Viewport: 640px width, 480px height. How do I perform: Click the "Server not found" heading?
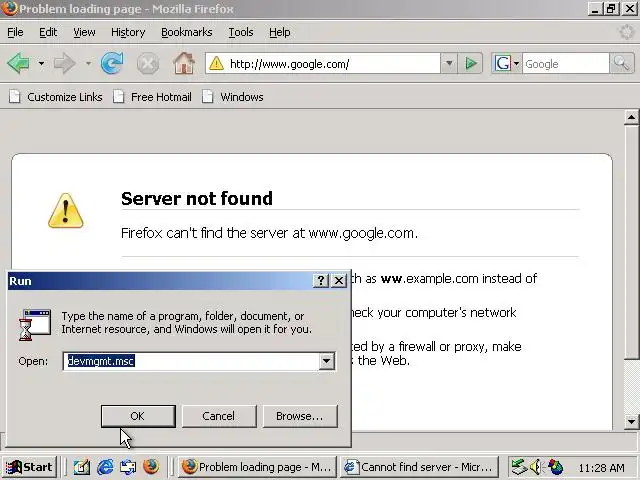[x=197, y=198]
